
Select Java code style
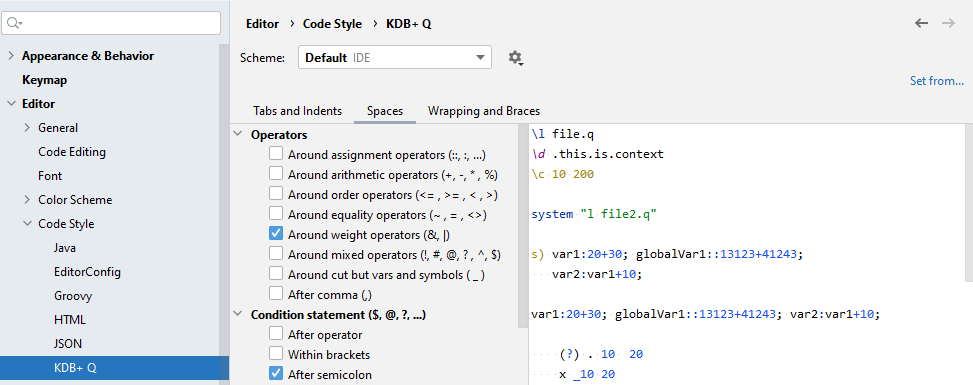(x=65, y=248)
